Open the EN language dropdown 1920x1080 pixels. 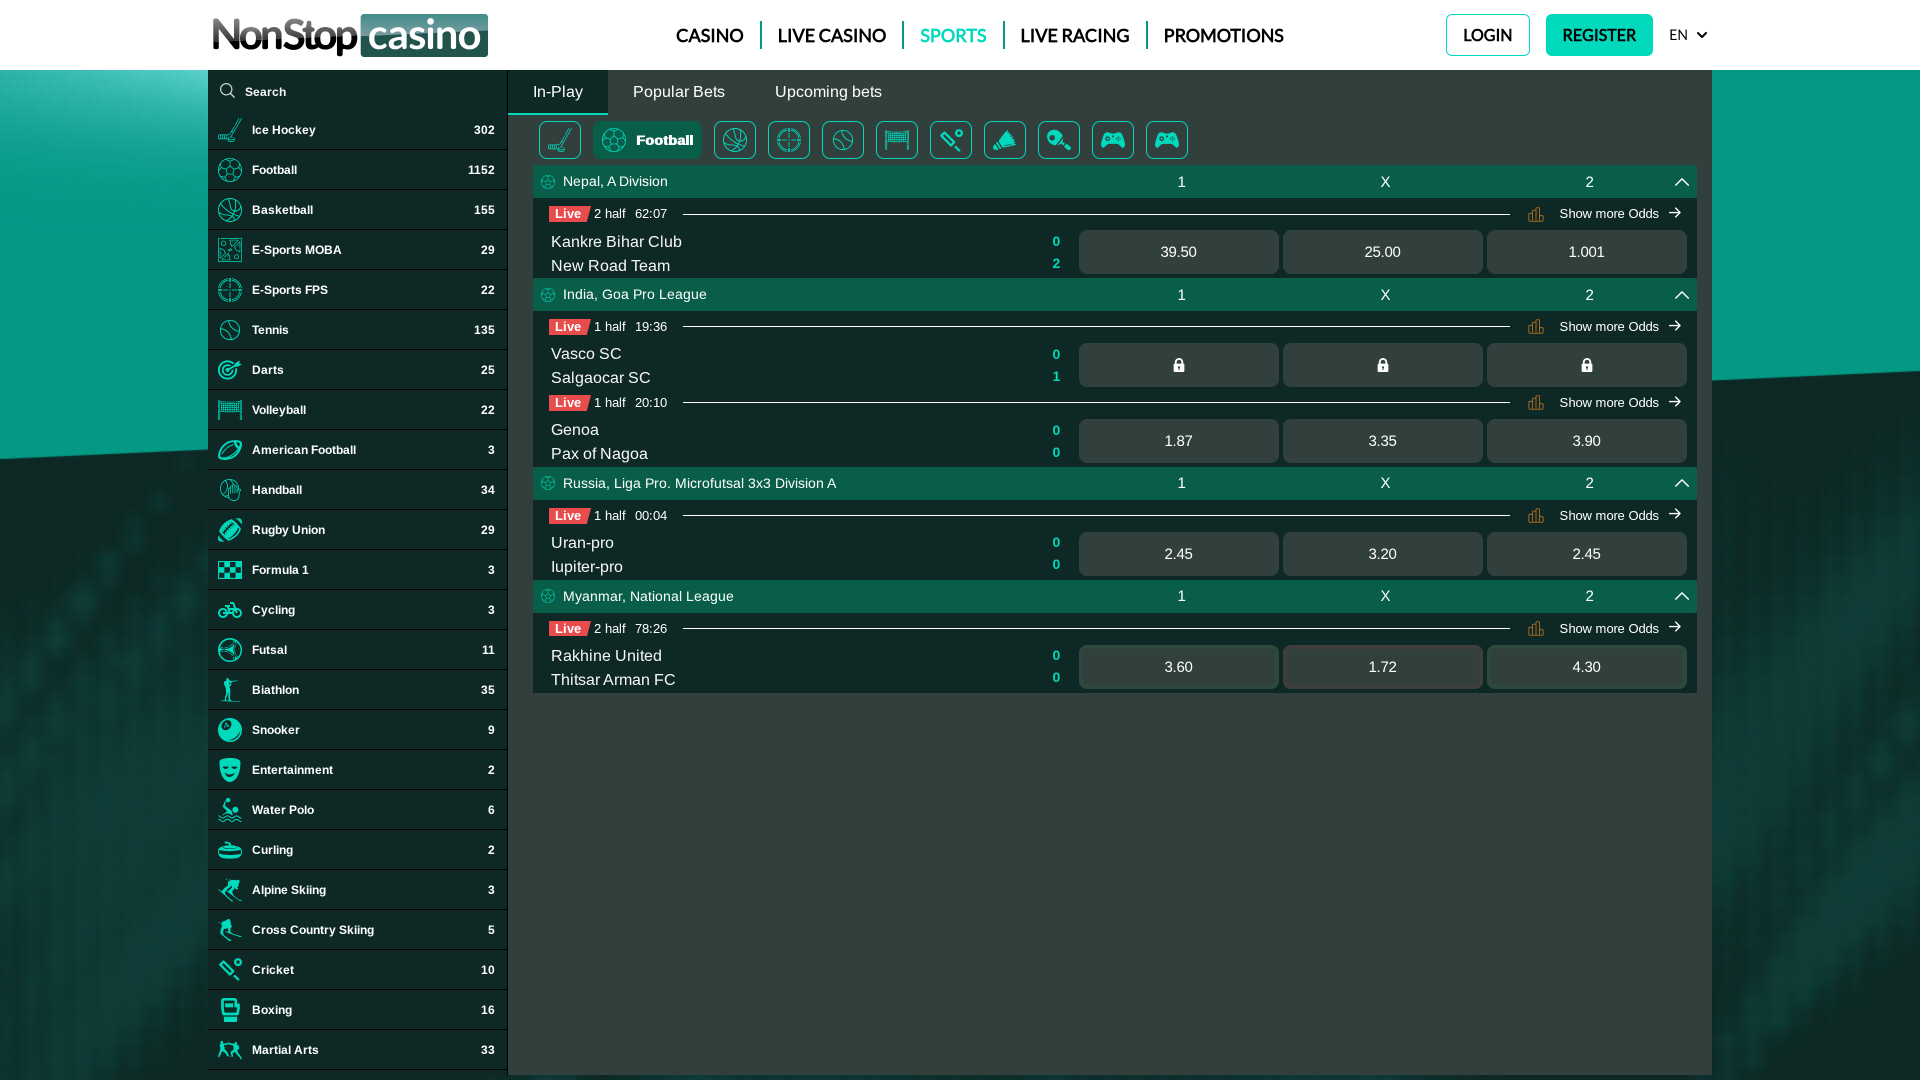point(1687,34)
